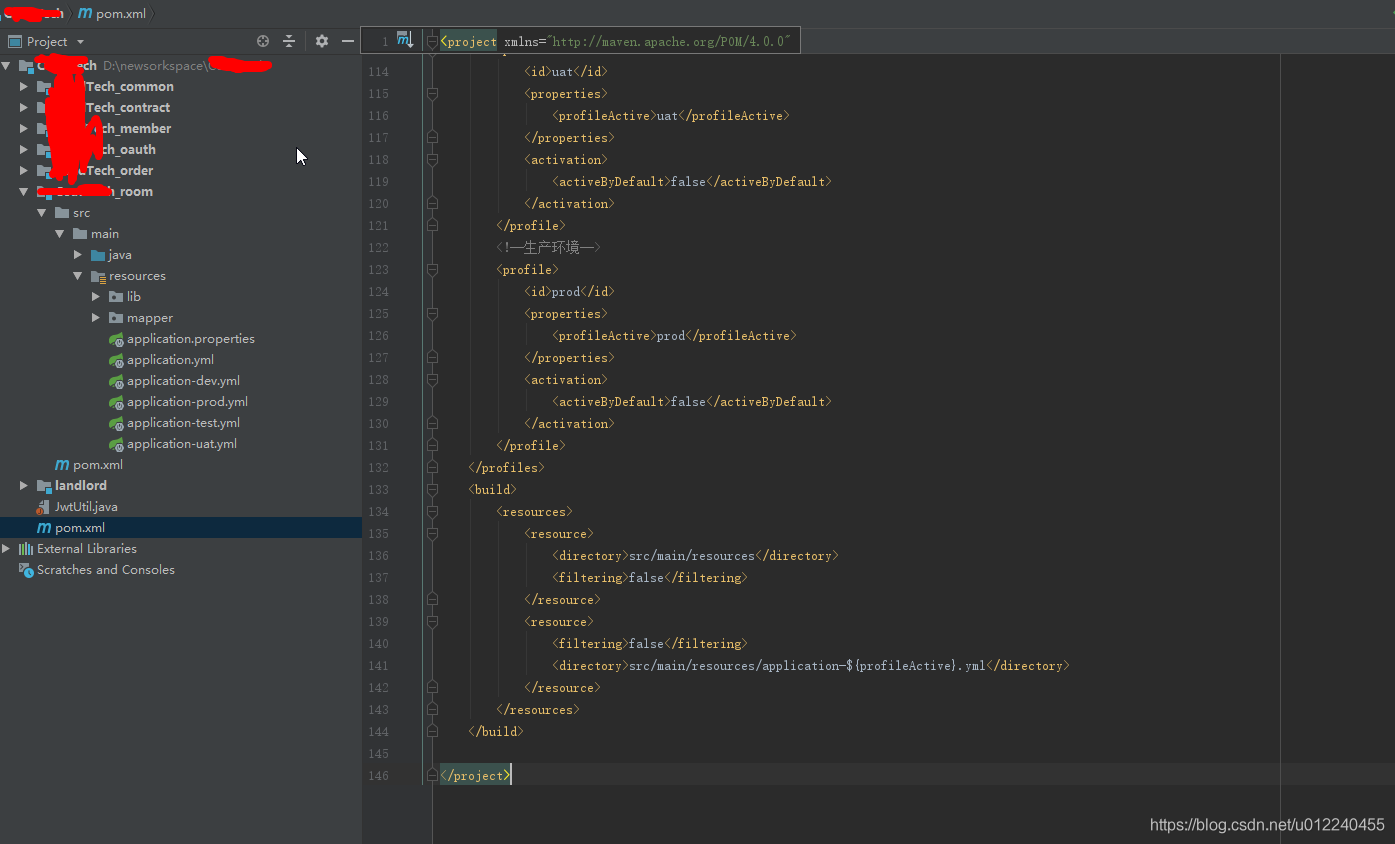Viewport: 1395px width, 844px height.
Task: Expand the java folder
Action: [78, 254]
